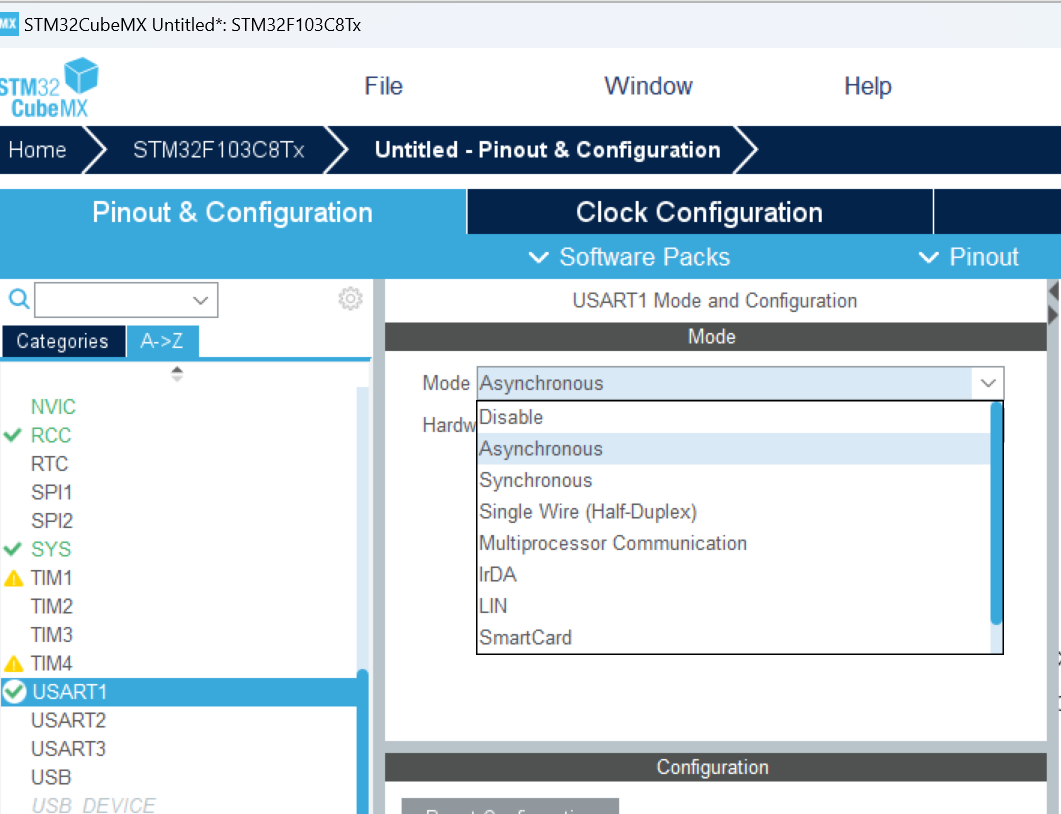Viewport: 1061px width, 814px height.
Task: Choose Single Wire (Half-Duplex) mode
Action: [733, 512]
